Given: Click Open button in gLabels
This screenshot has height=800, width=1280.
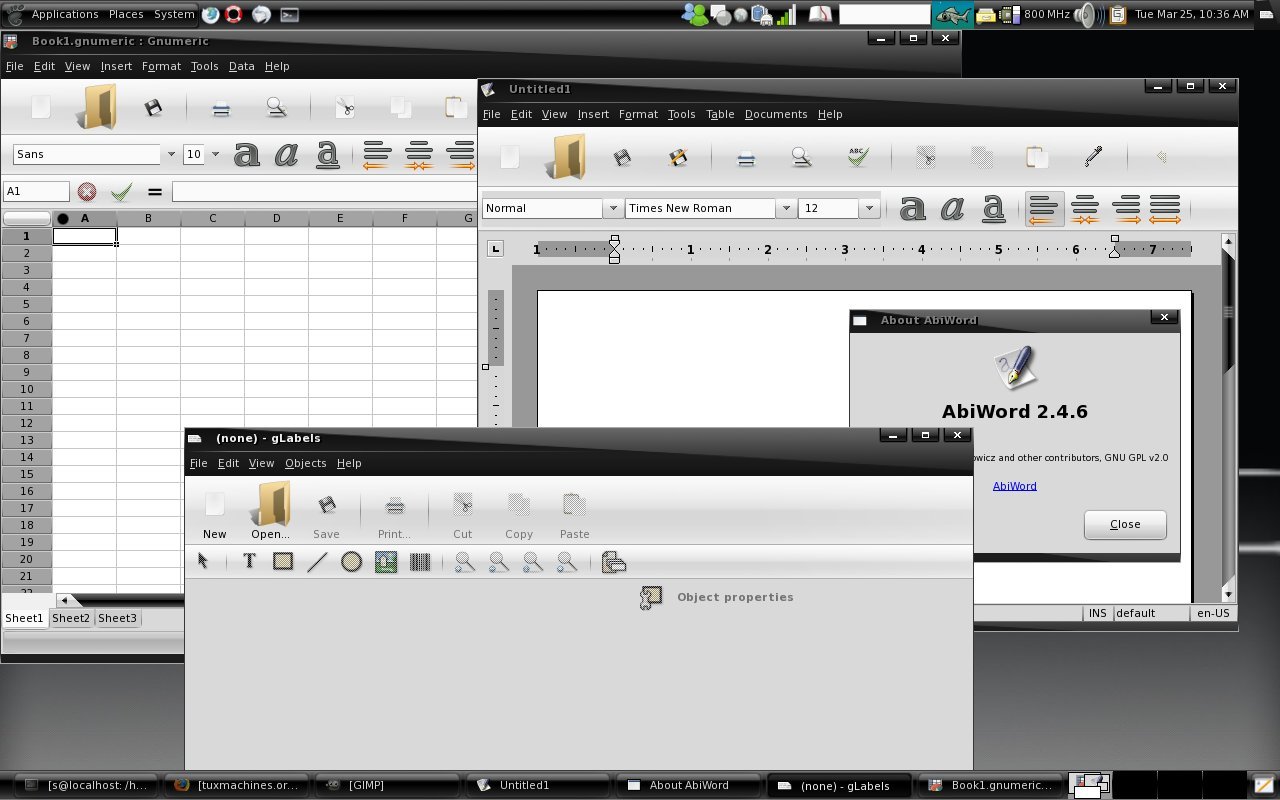Looking at the screenshot, I should coord(270,512).
